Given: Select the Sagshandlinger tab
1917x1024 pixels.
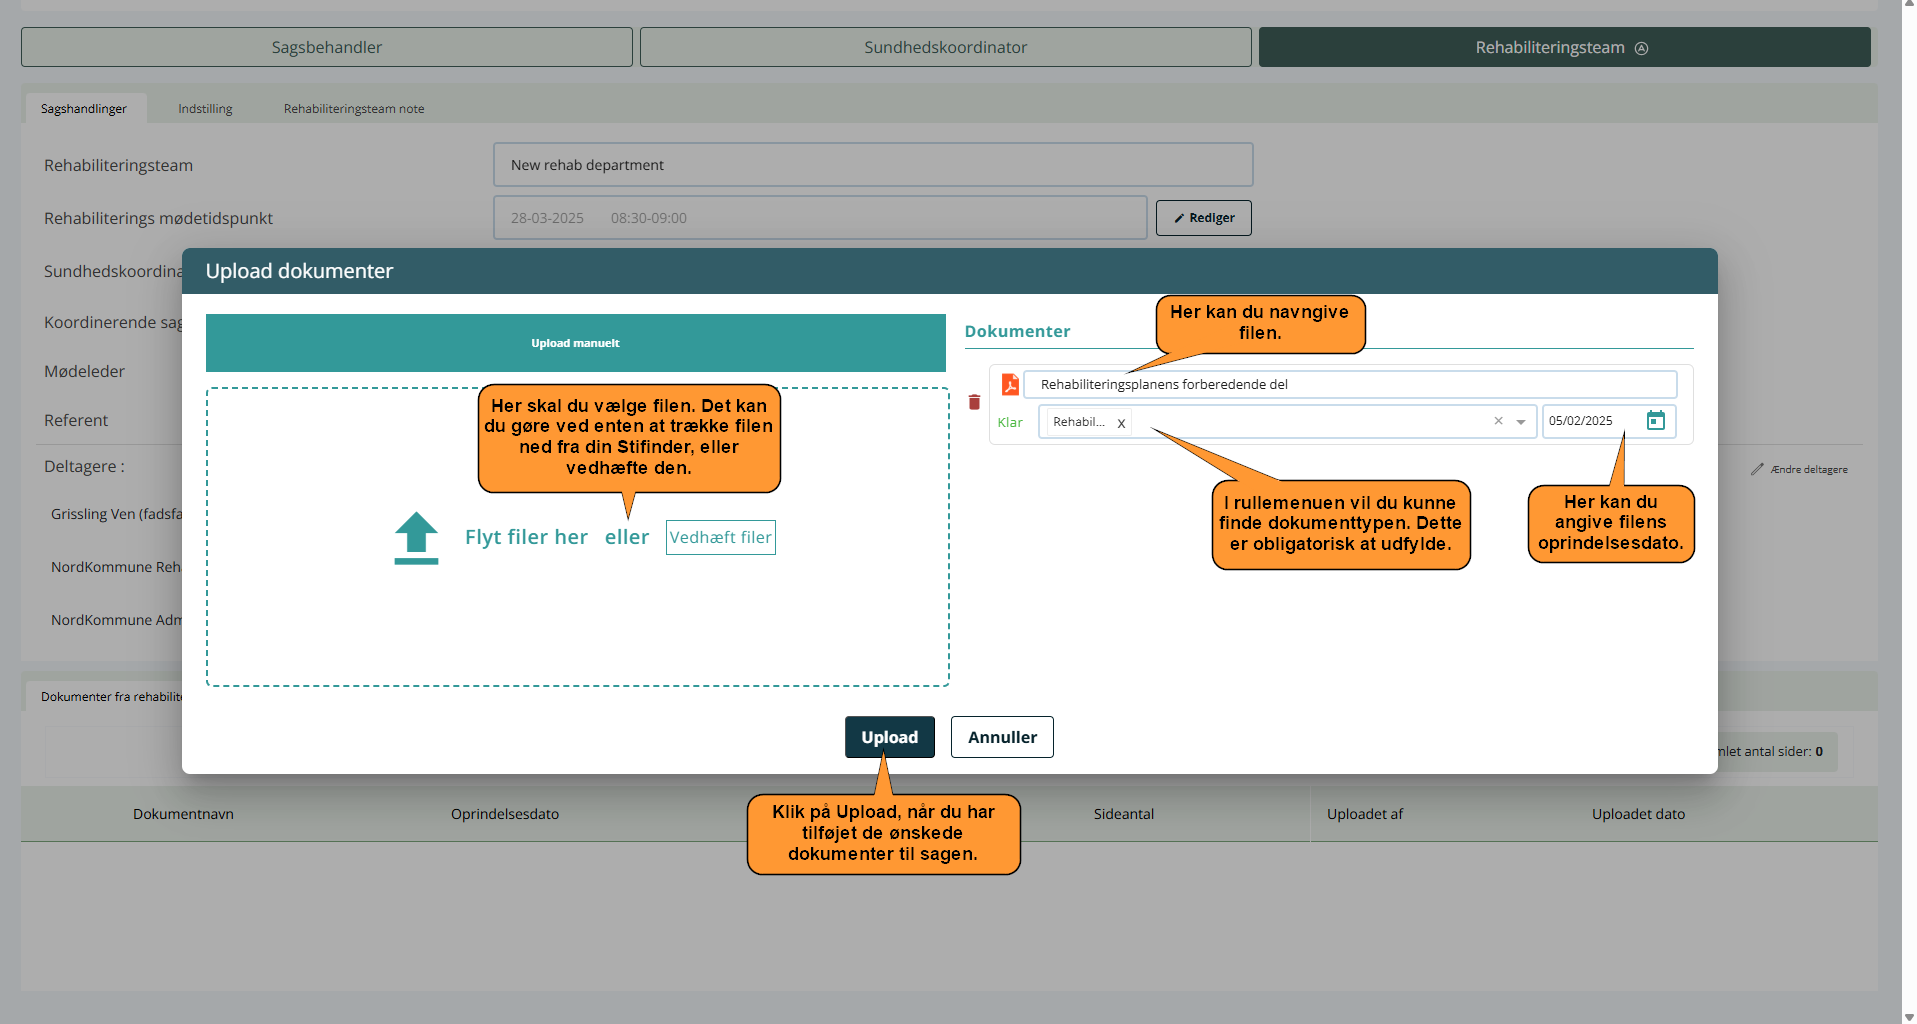Looking at the screenshot, I should [84, 109].
